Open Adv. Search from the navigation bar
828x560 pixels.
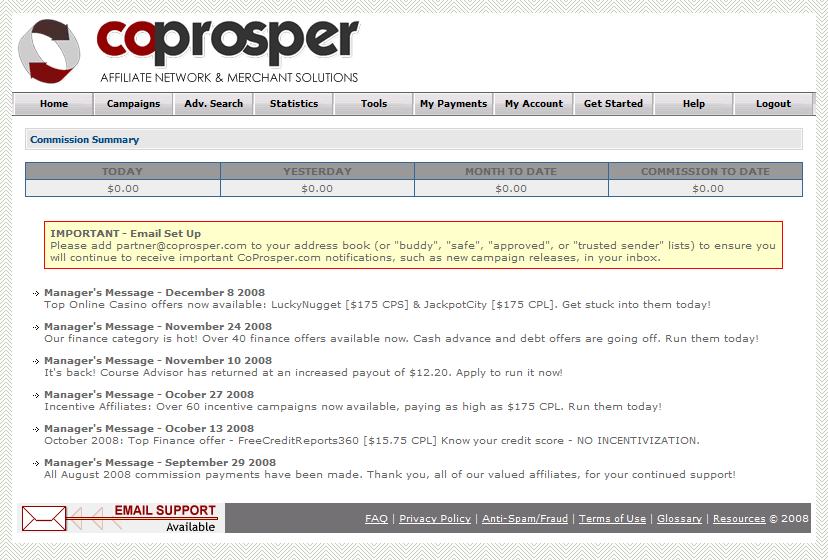point(214,104)
